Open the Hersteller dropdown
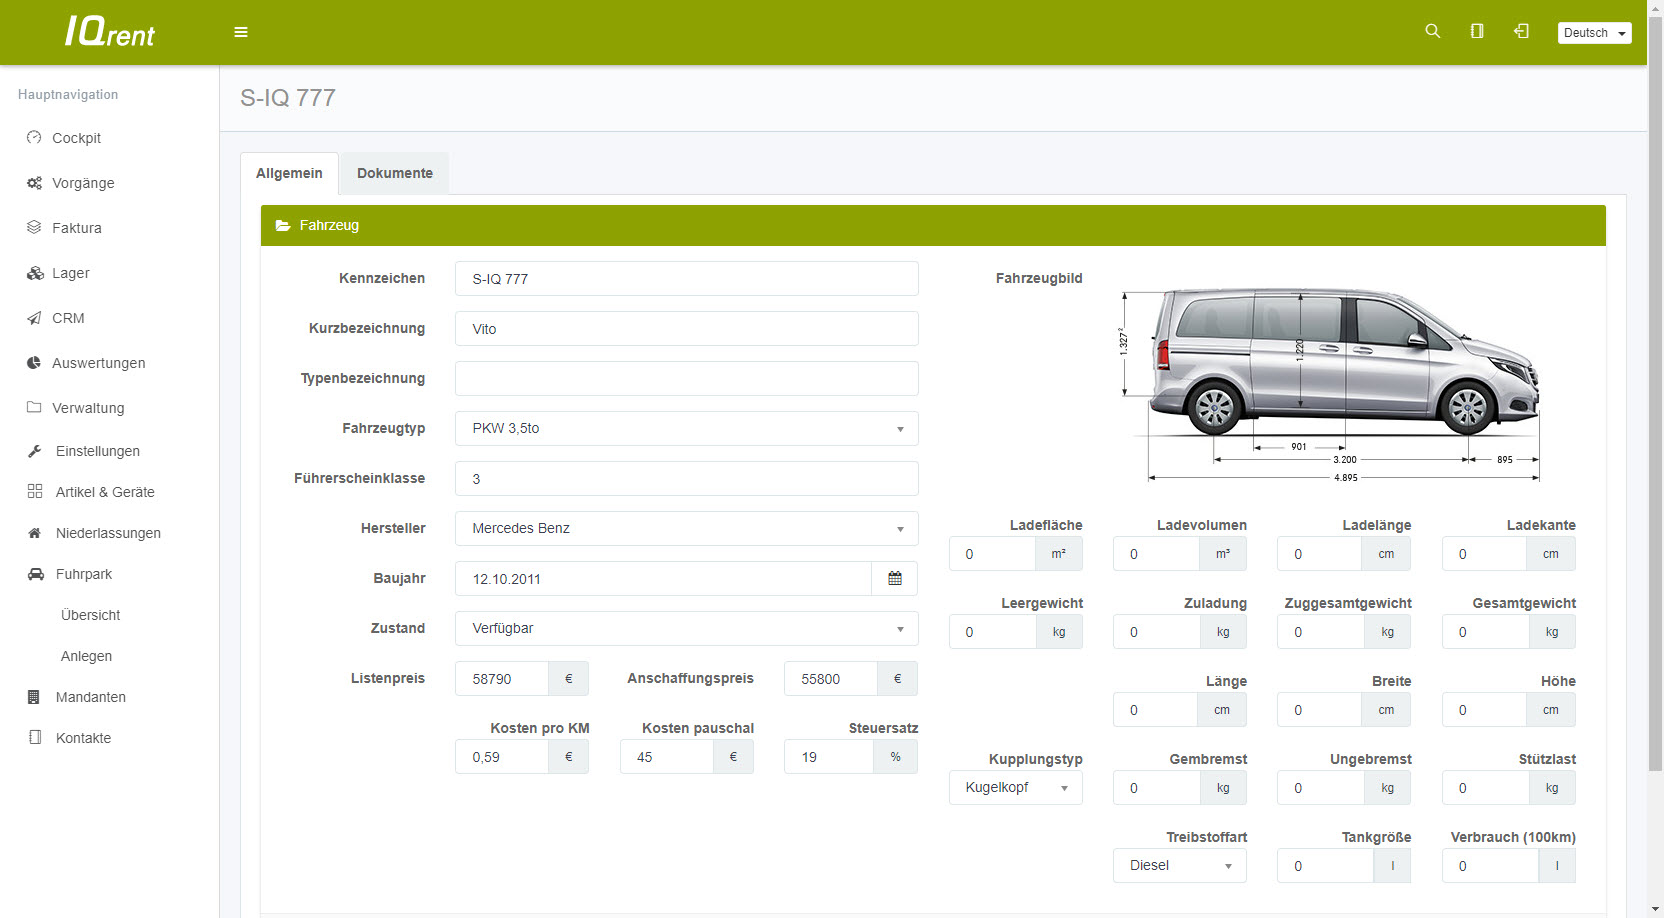1664x918 pixels. click(686, 529)
